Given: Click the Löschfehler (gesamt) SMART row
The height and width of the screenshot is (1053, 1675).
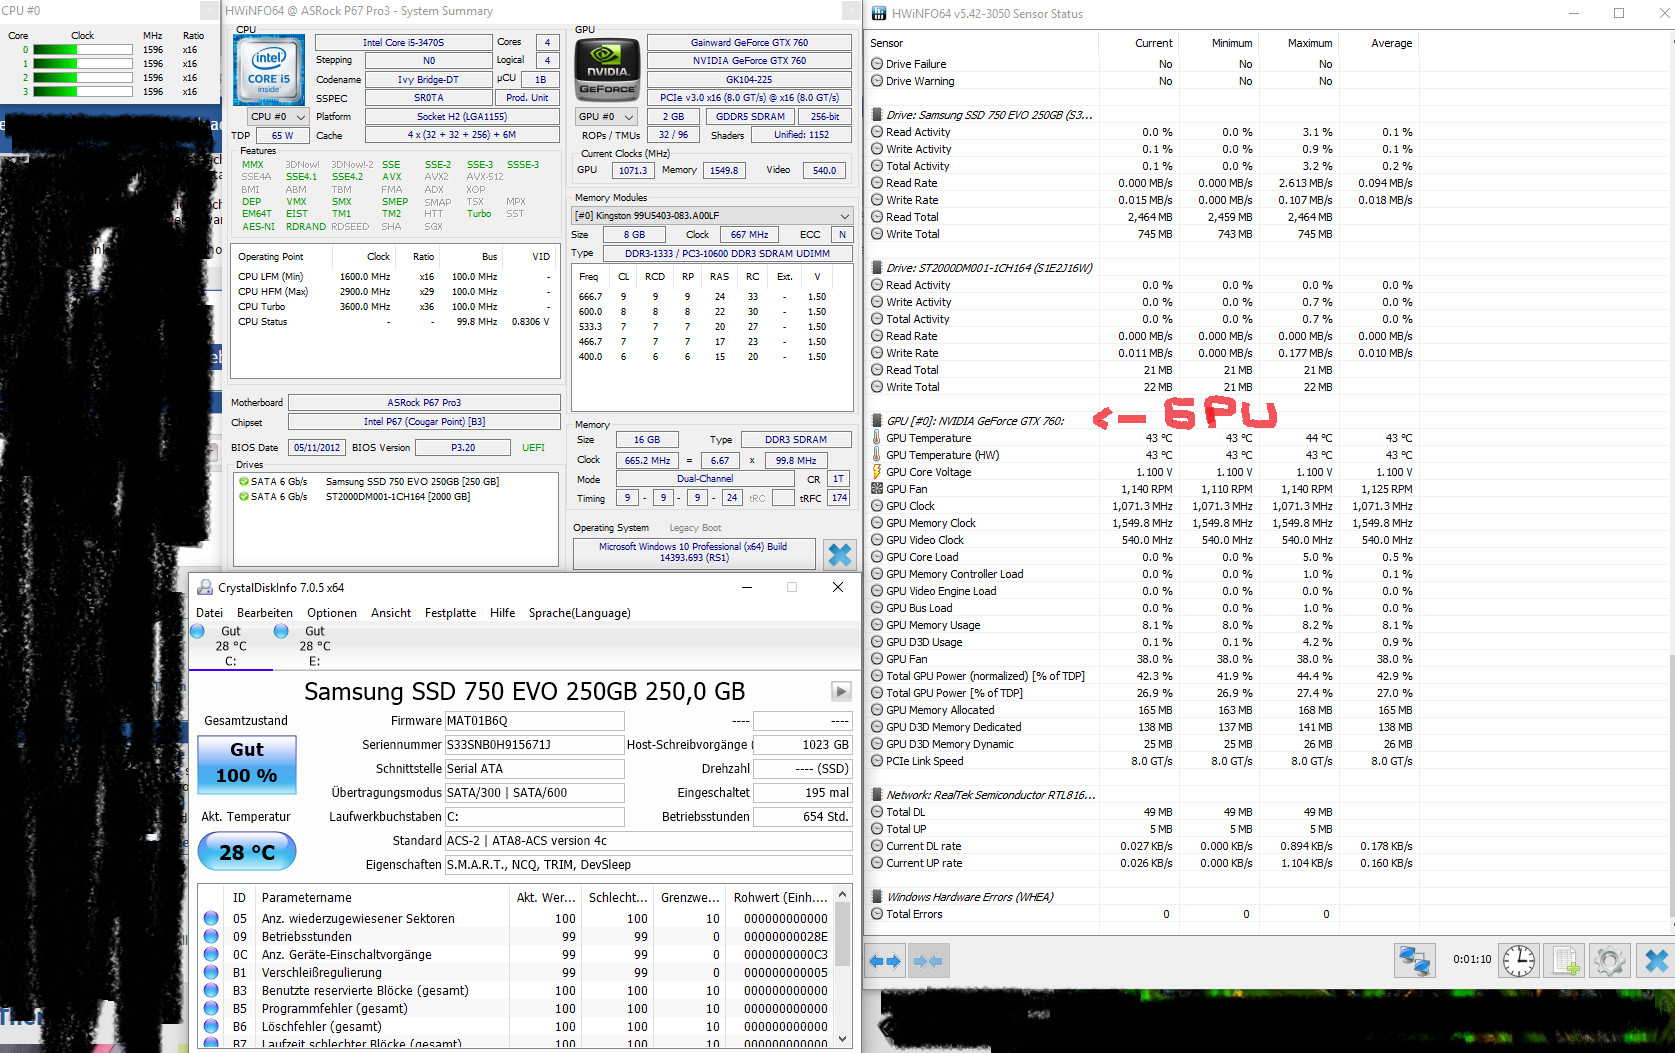Looking at the screenshot, I should click(518, 1026).
